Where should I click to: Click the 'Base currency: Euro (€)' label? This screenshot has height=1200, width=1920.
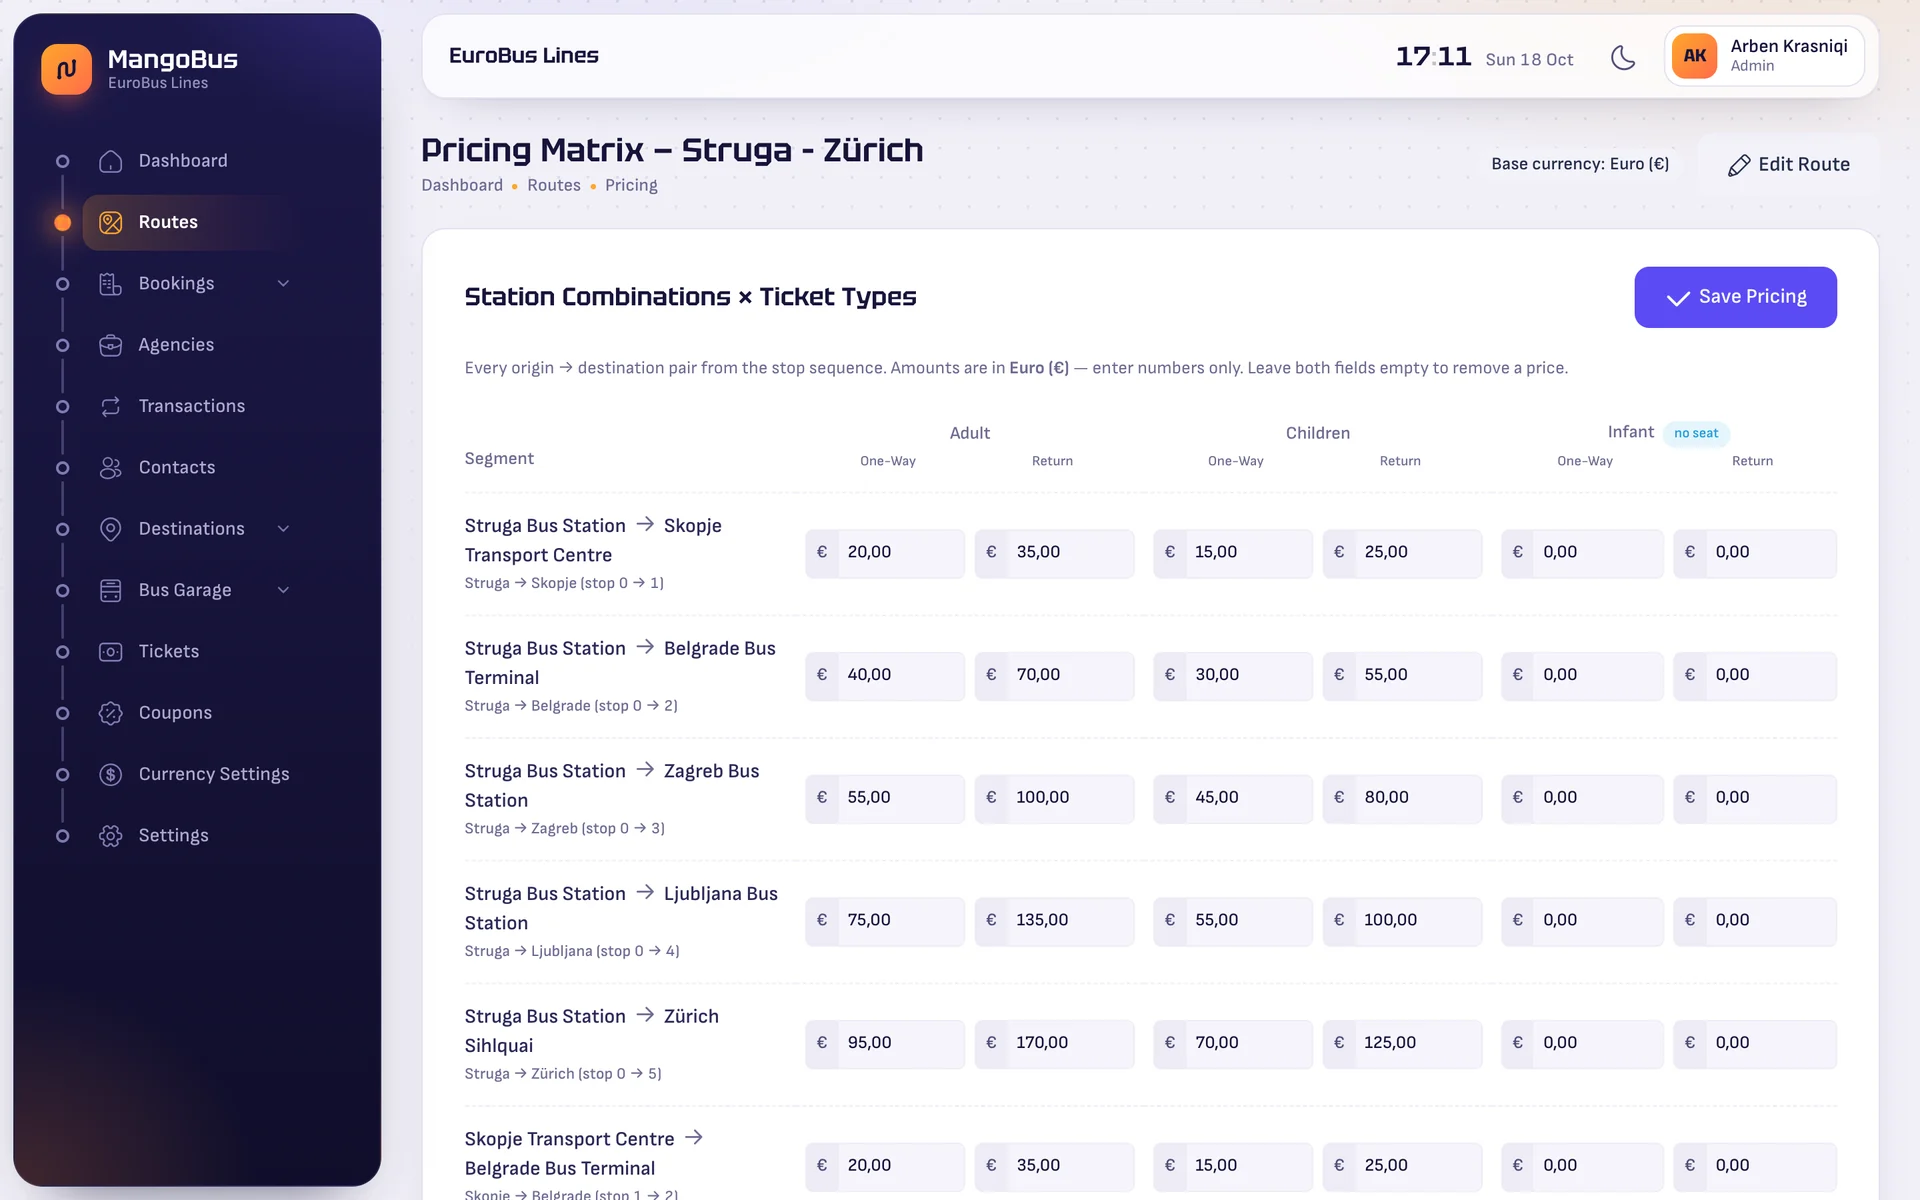pyautogui.click(x=1580, y=164)
